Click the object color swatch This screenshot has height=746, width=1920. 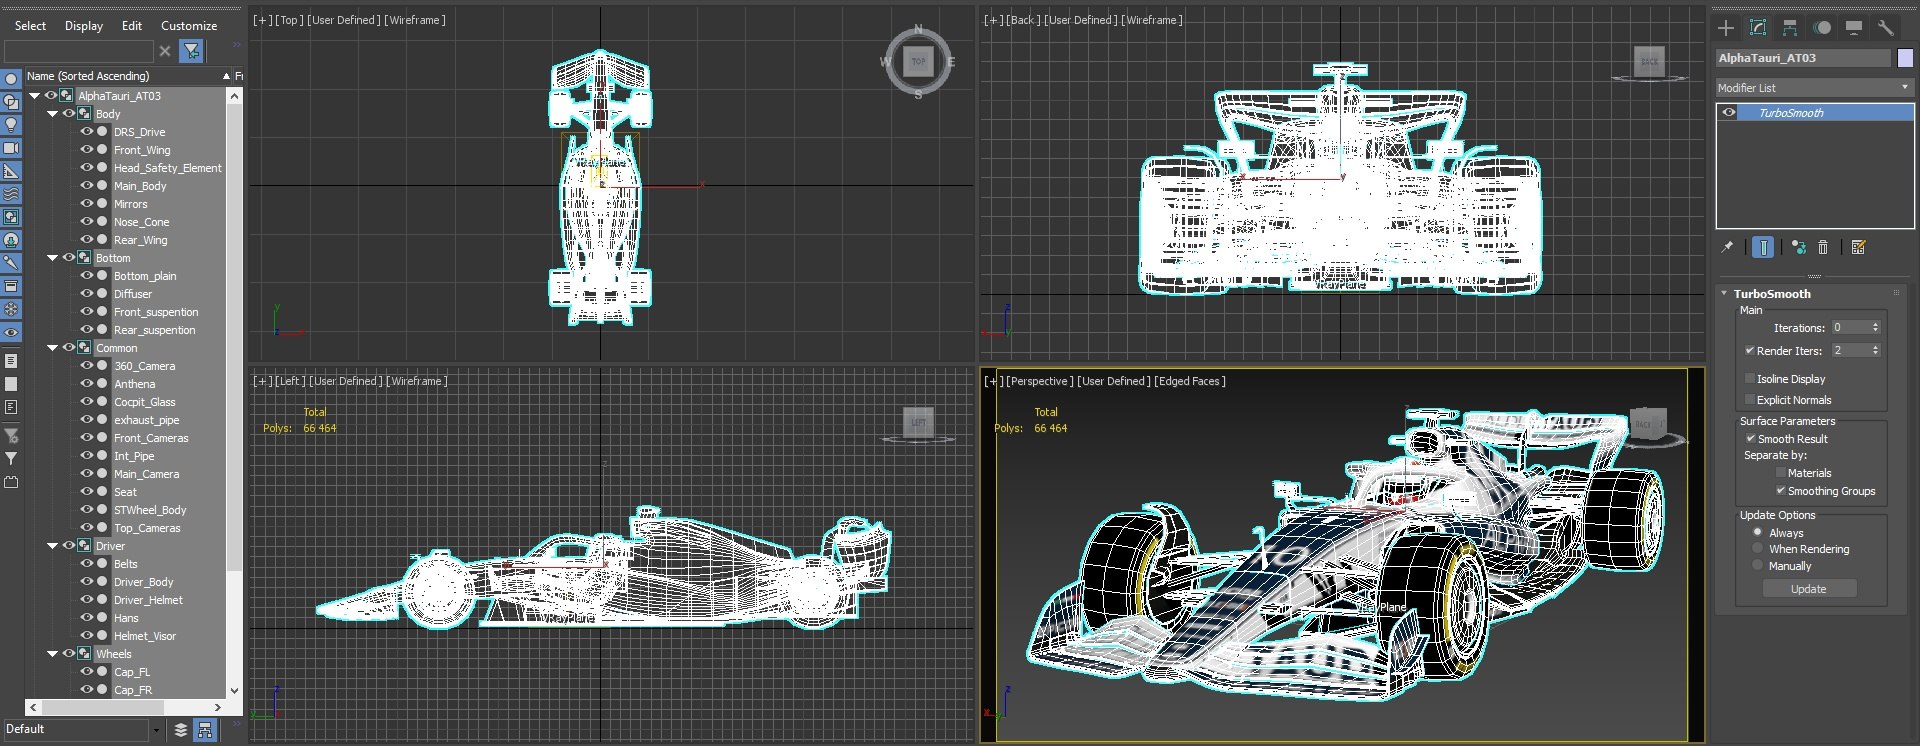pyautogui.click(x=1905, y=58)
